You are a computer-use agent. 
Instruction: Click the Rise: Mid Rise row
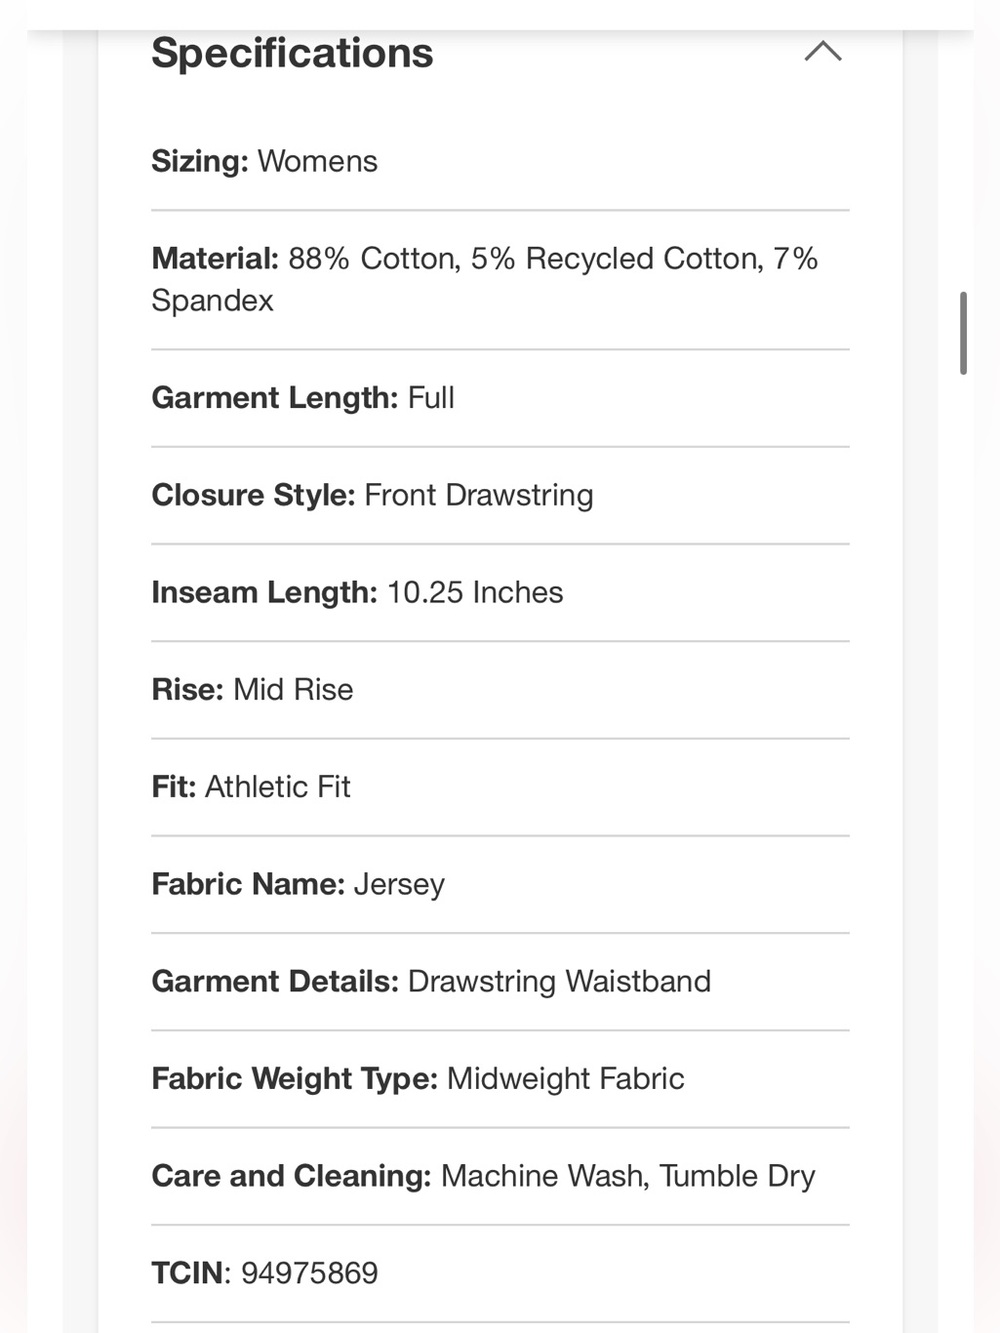pyautogui.click(x=500, y=690)
